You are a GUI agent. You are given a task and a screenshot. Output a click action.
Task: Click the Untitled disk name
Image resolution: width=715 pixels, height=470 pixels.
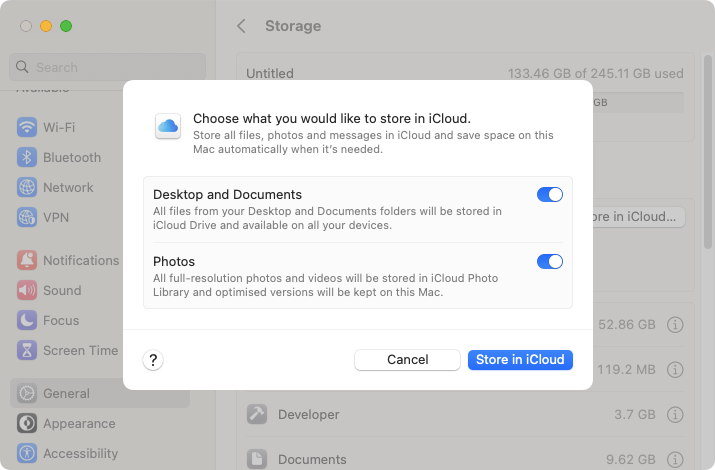point(270,73)
